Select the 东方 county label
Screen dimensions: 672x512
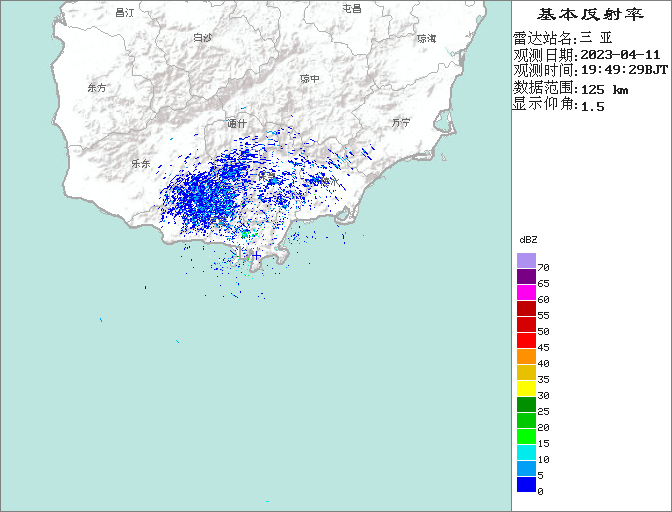[x=97, y=88]
